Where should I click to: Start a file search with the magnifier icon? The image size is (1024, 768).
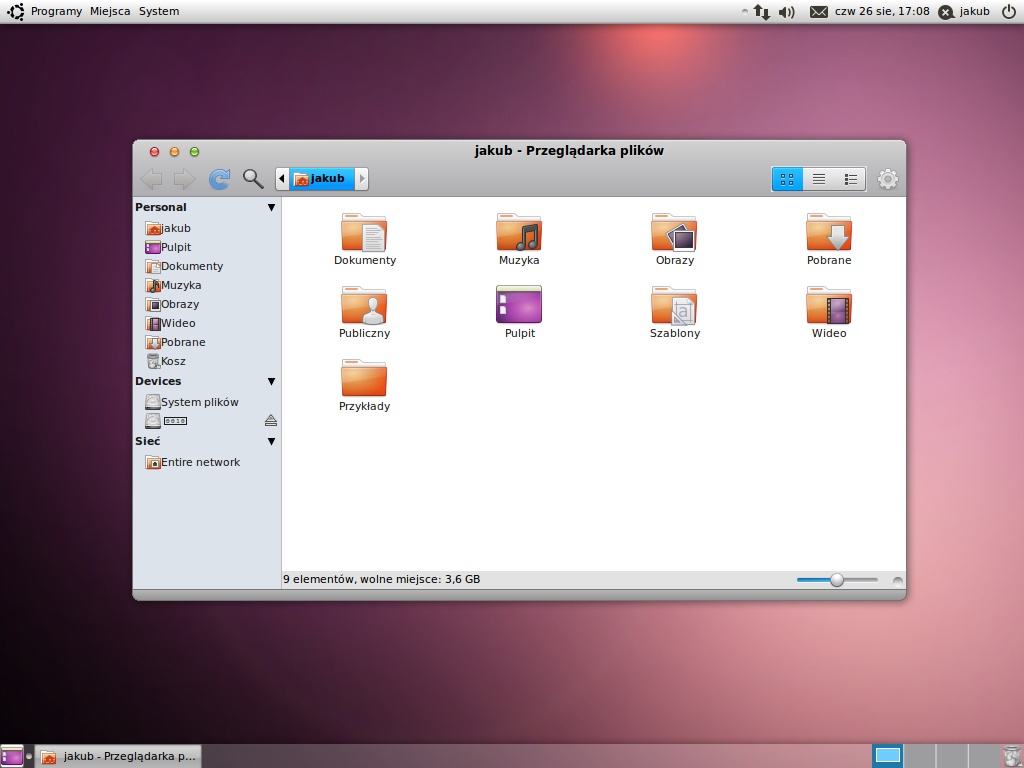point(253,178)
